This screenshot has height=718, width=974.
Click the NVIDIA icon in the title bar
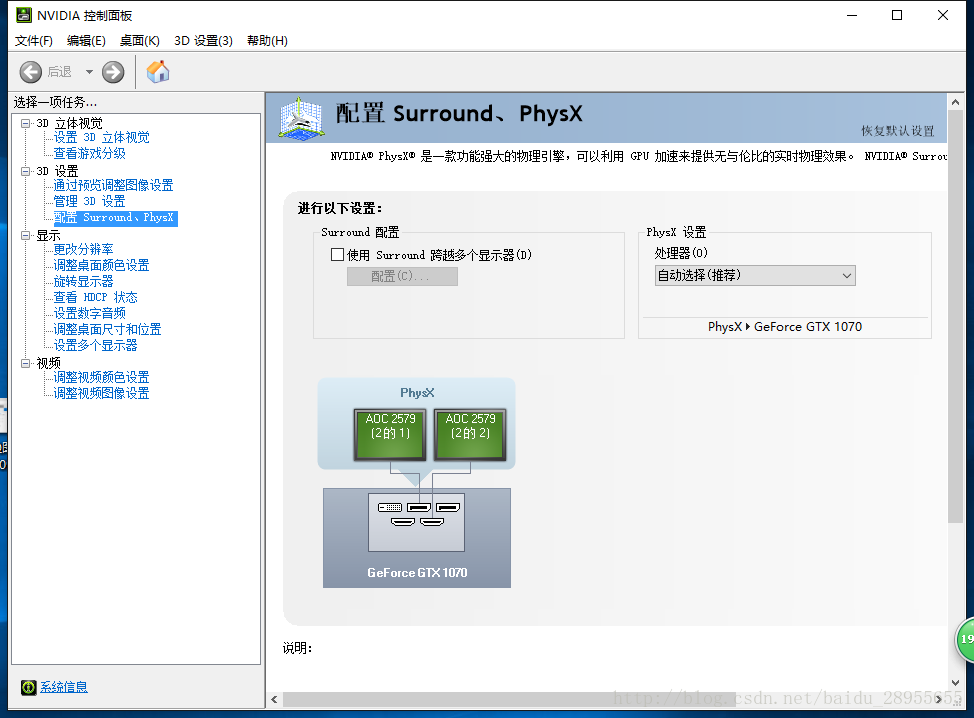[24, 15]
